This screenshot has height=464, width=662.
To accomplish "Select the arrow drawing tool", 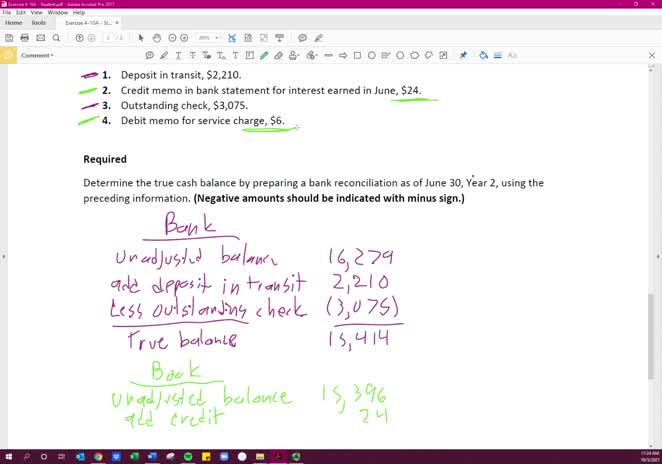I will (x=343, y=55).
